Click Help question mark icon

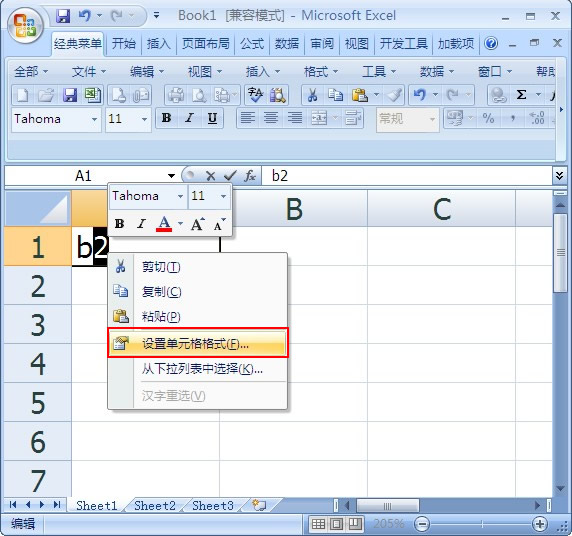tap(491, 44)
